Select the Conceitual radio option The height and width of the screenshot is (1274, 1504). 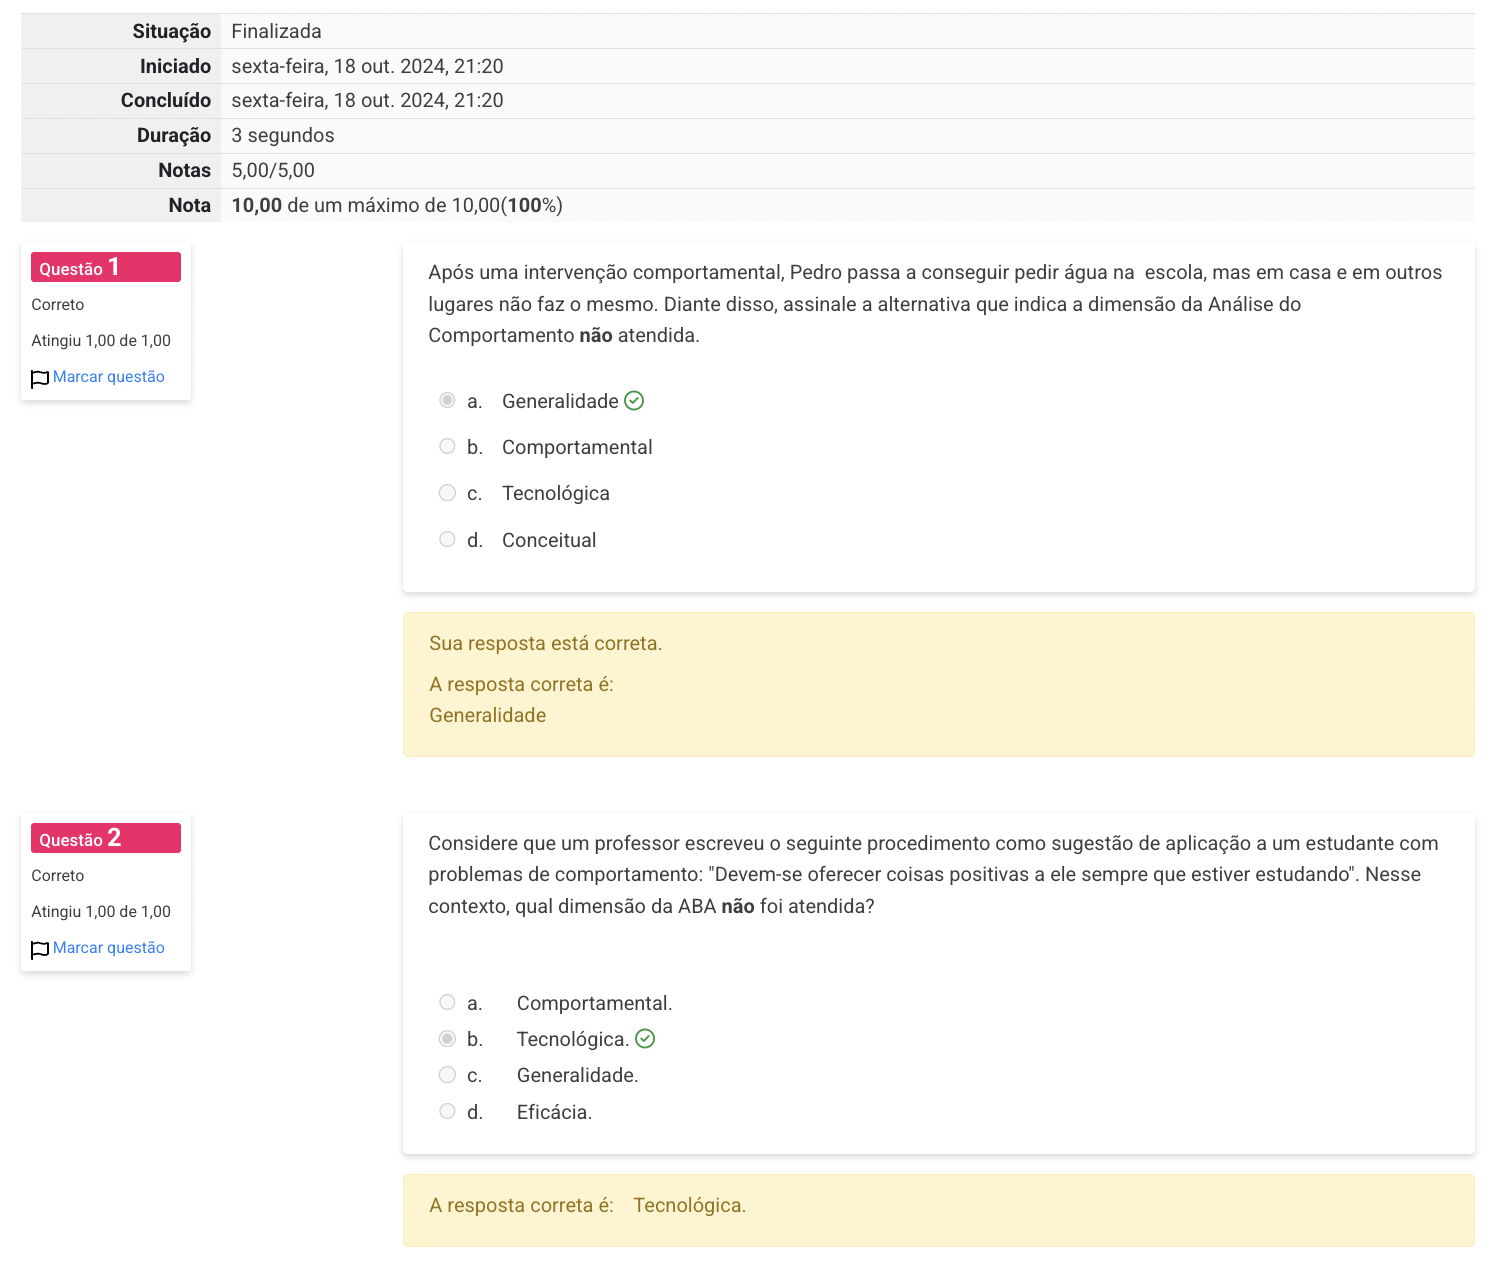[447, 539]
